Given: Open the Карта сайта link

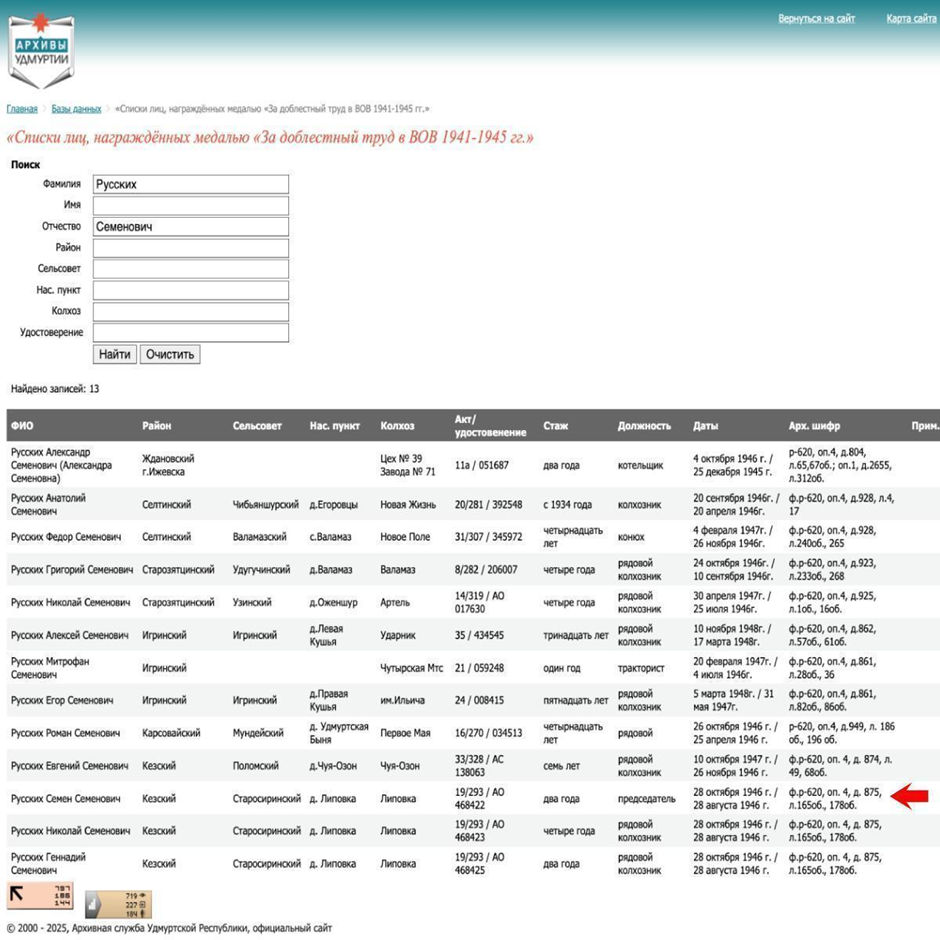Looking at the screenshot, I should [911, 19].
